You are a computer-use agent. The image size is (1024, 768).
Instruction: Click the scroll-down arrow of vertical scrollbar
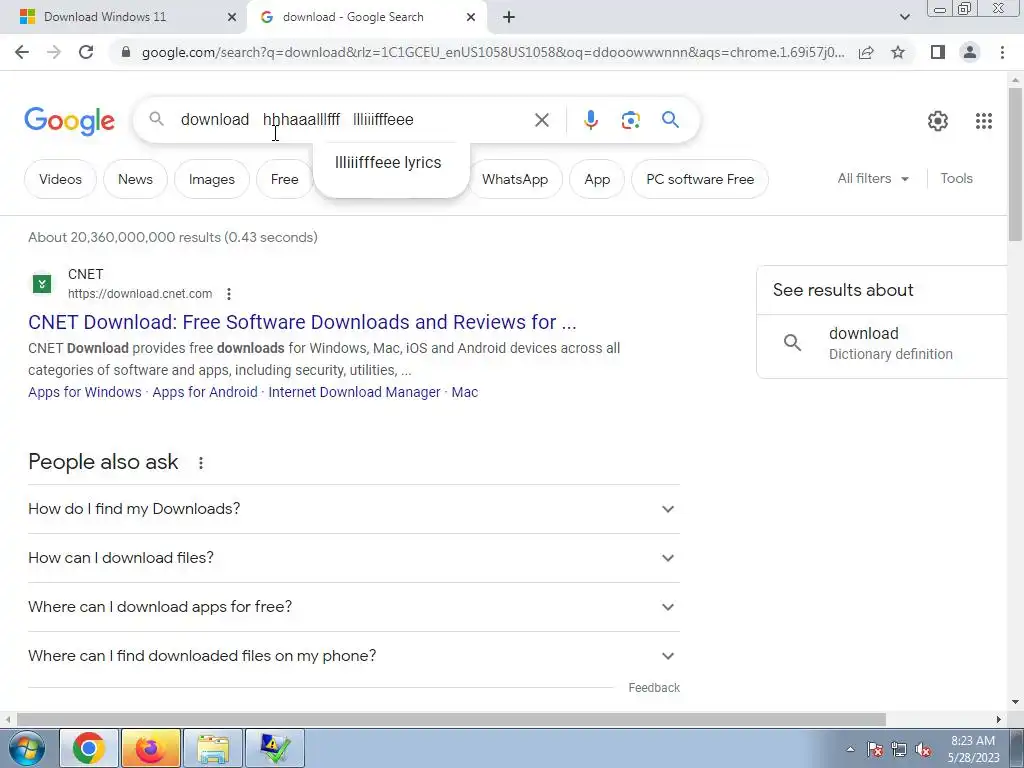1016,703
